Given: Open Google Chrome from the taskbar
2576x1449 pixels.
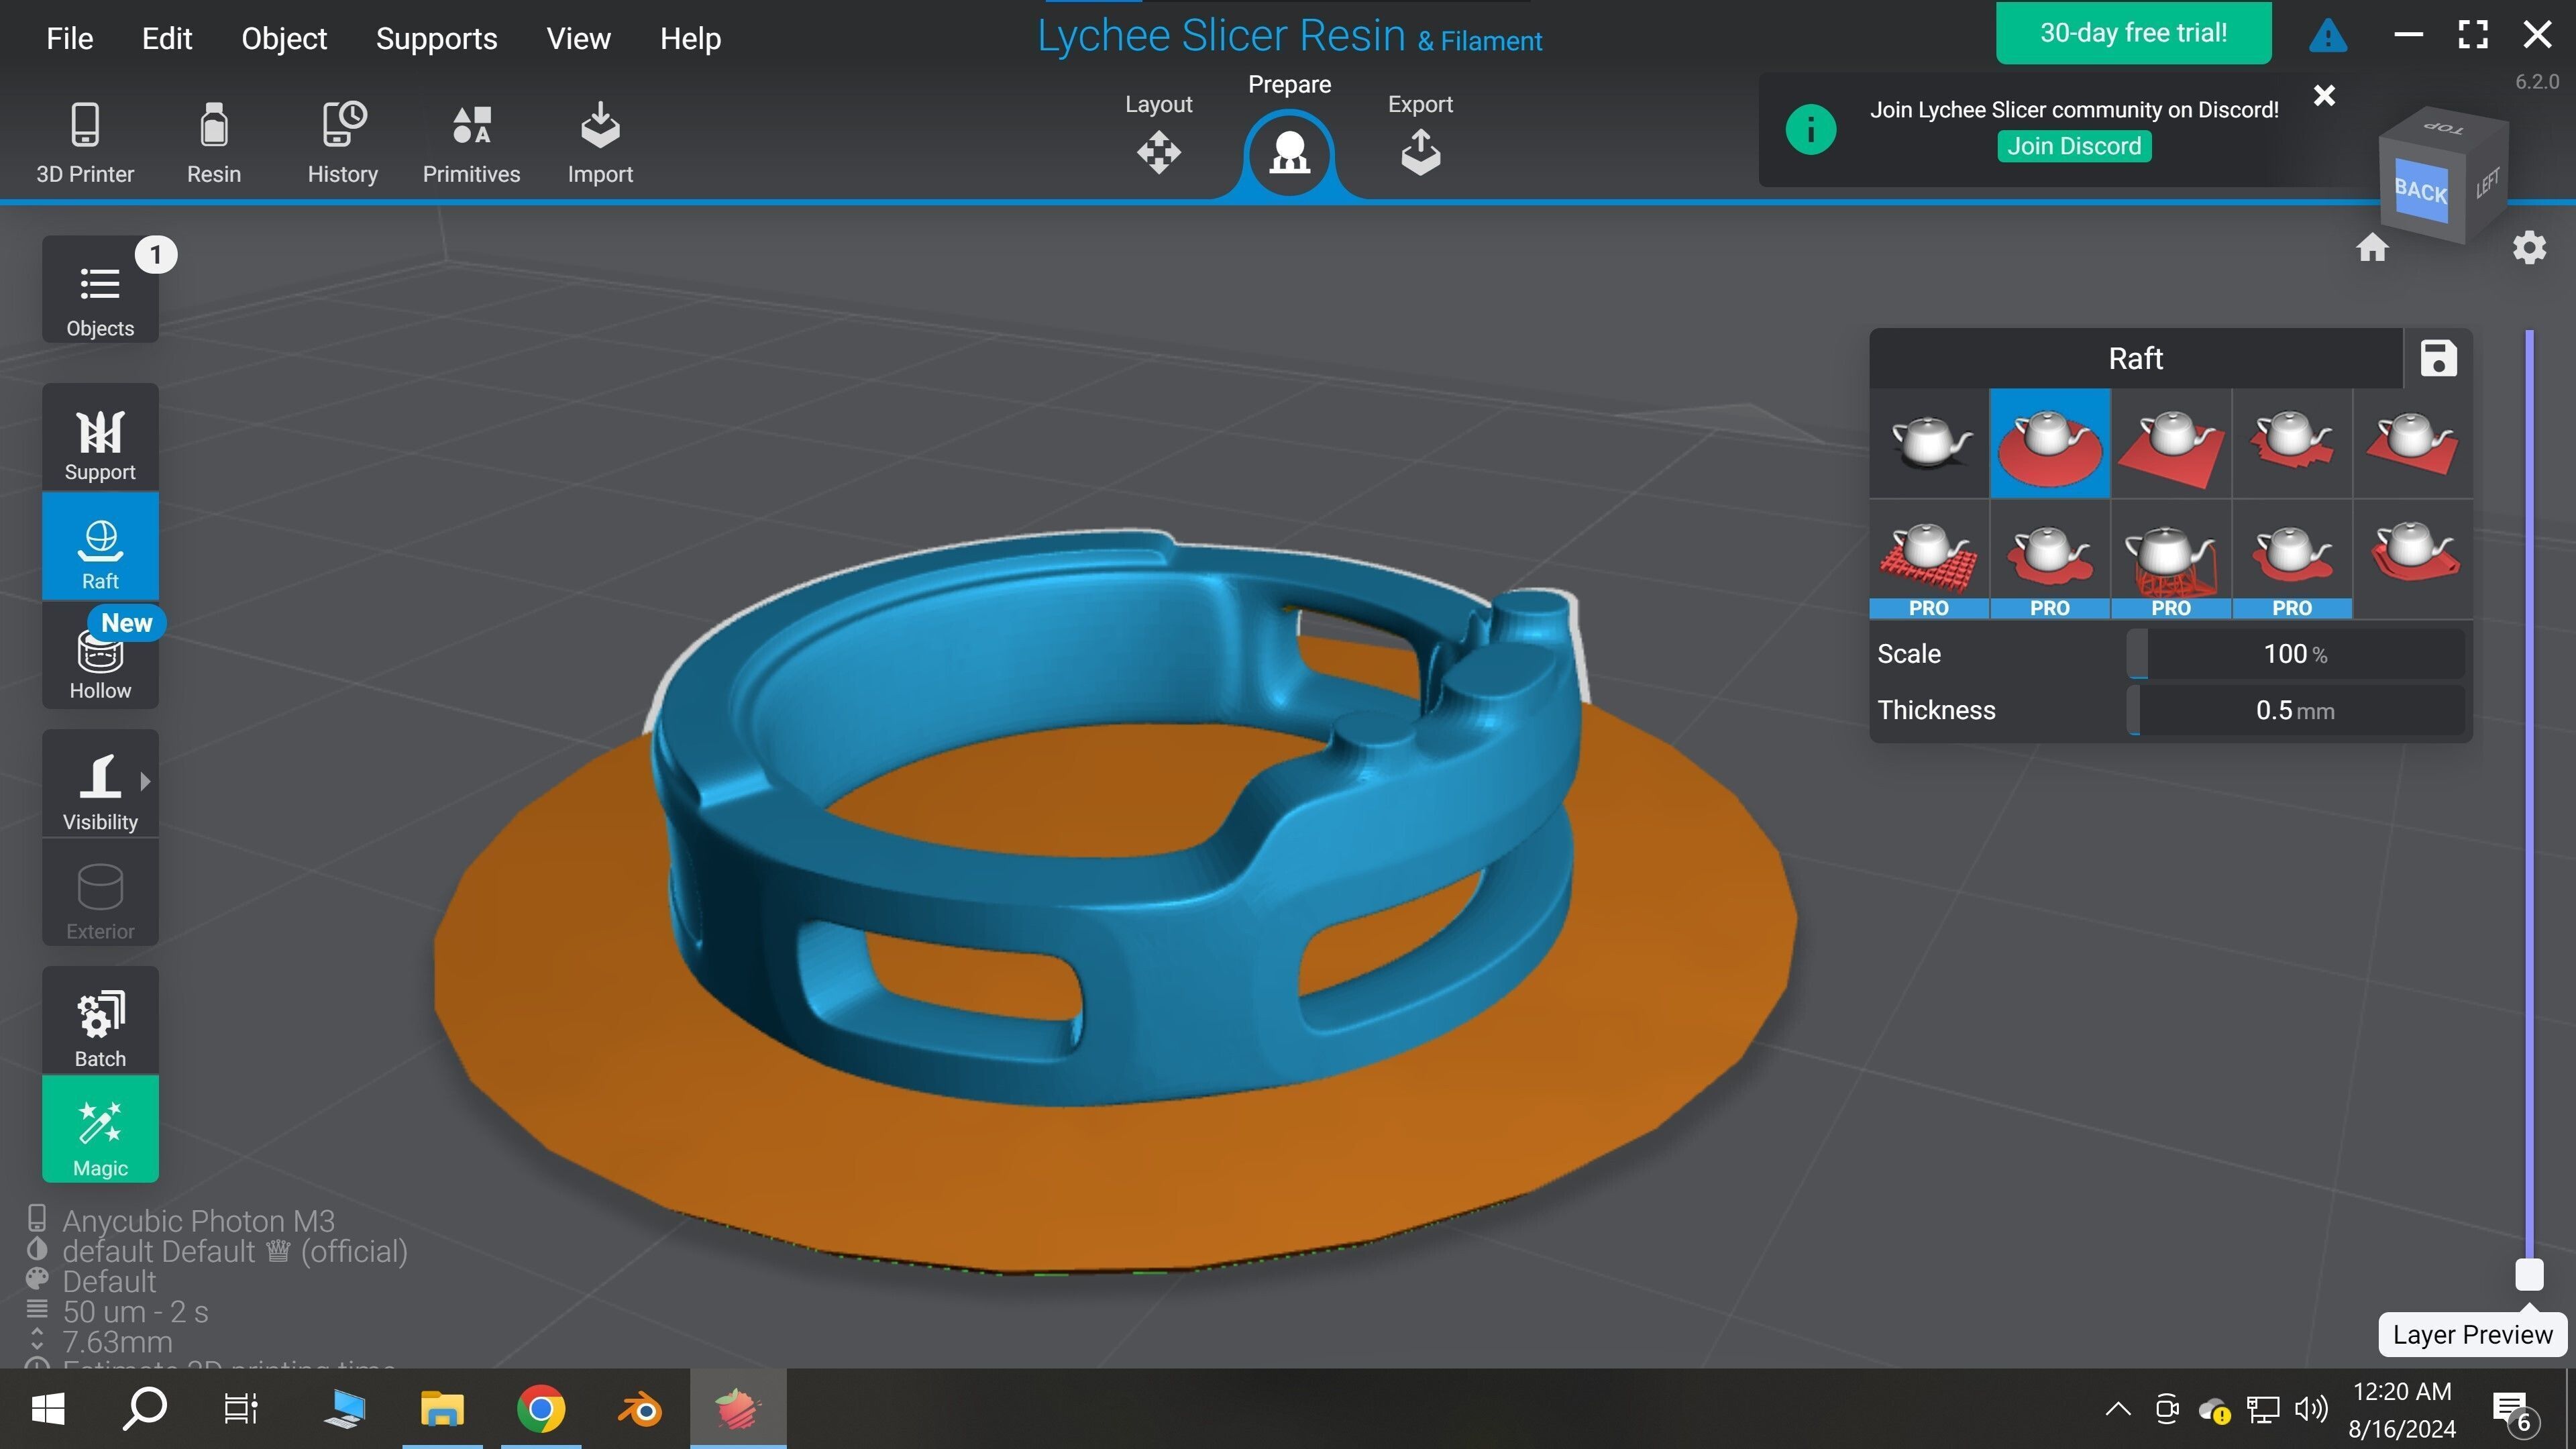Looking at the screenshot, I should (540, 1409).
